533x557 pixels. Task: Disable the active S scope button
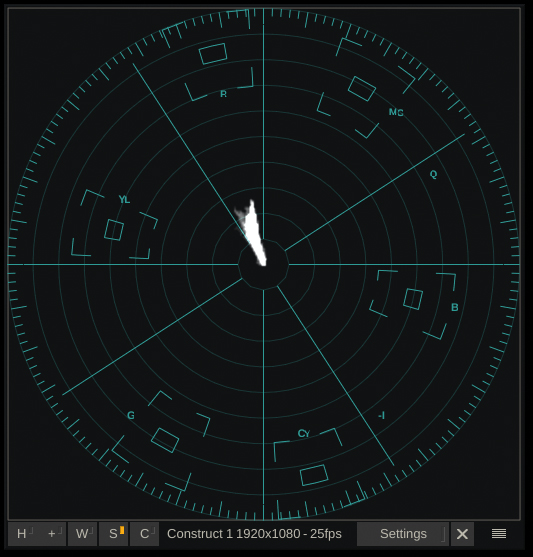114,534
